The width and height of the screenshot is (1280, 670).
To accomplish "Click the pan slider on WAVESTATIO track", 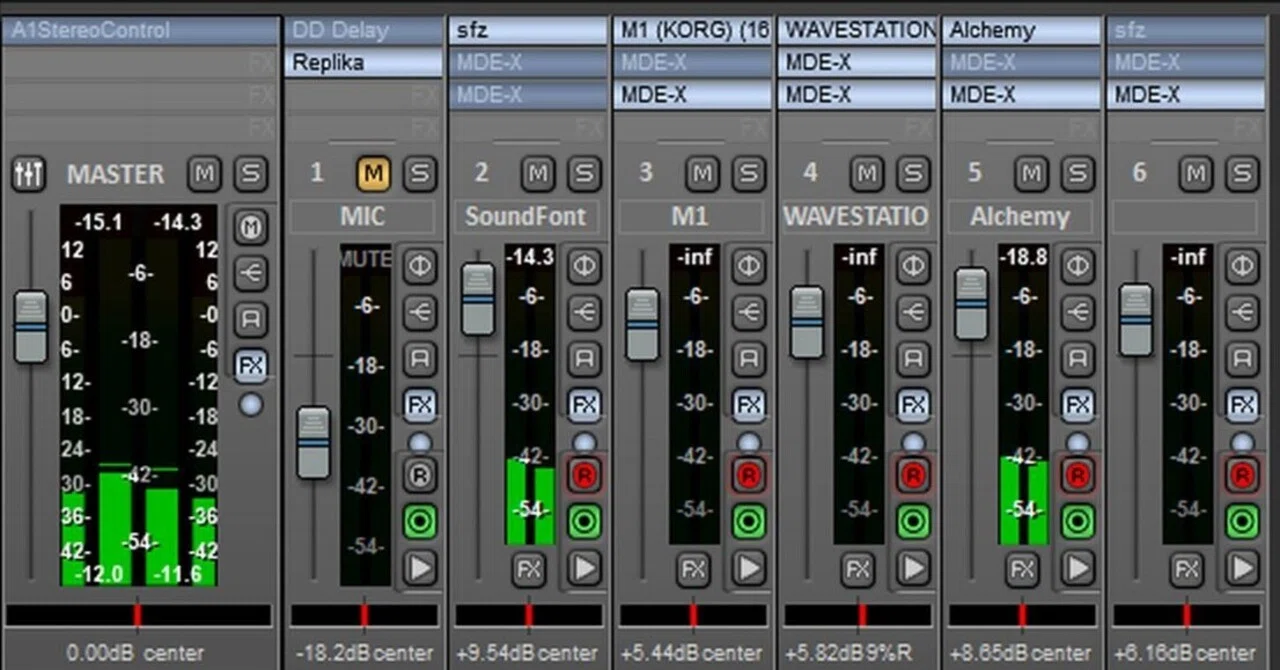I will 857,615.
